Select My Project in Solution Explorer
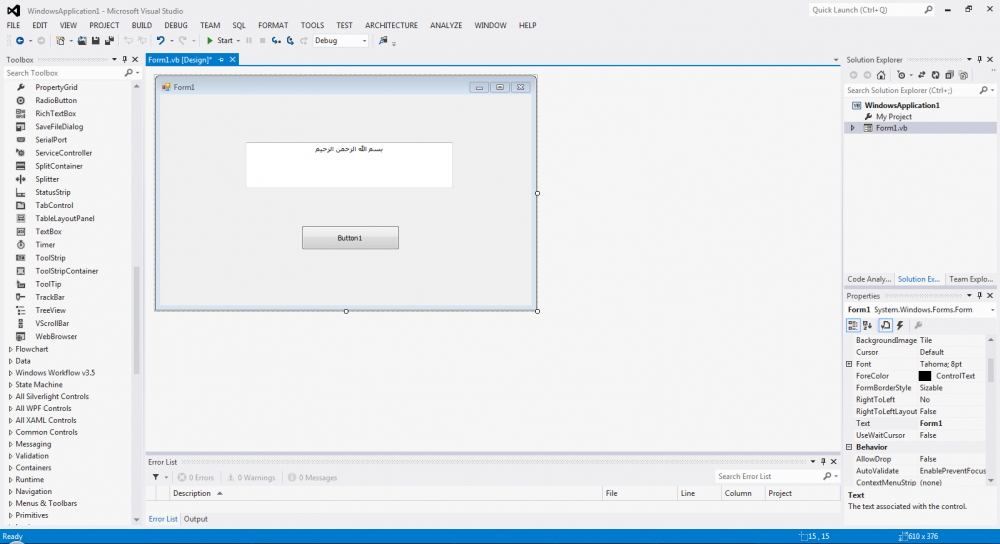The height and width of the screenshot is (544, 1000). [893, 117]
